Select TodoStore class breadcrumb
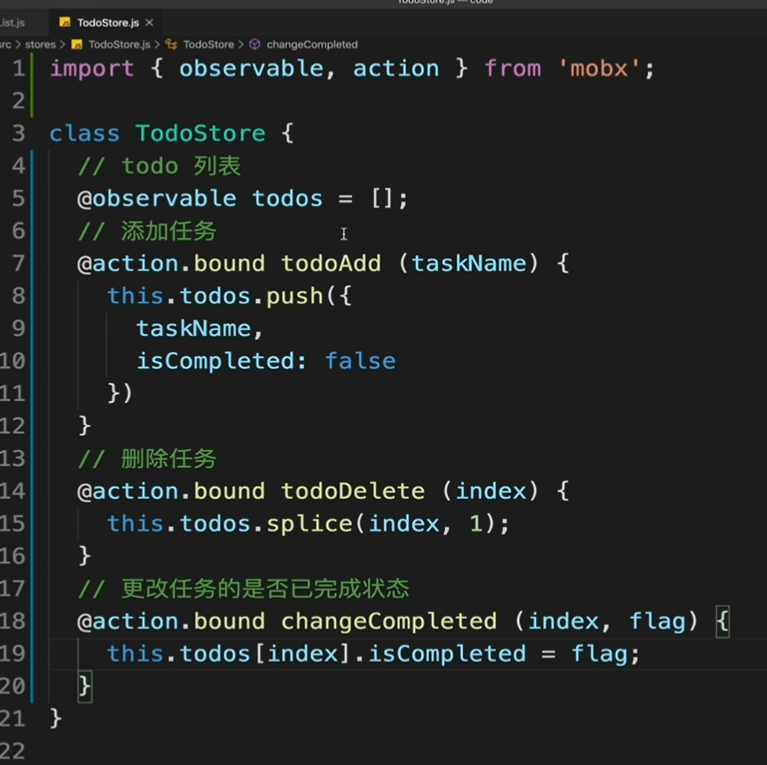This screenshot has width=767, height=765. 208,45
